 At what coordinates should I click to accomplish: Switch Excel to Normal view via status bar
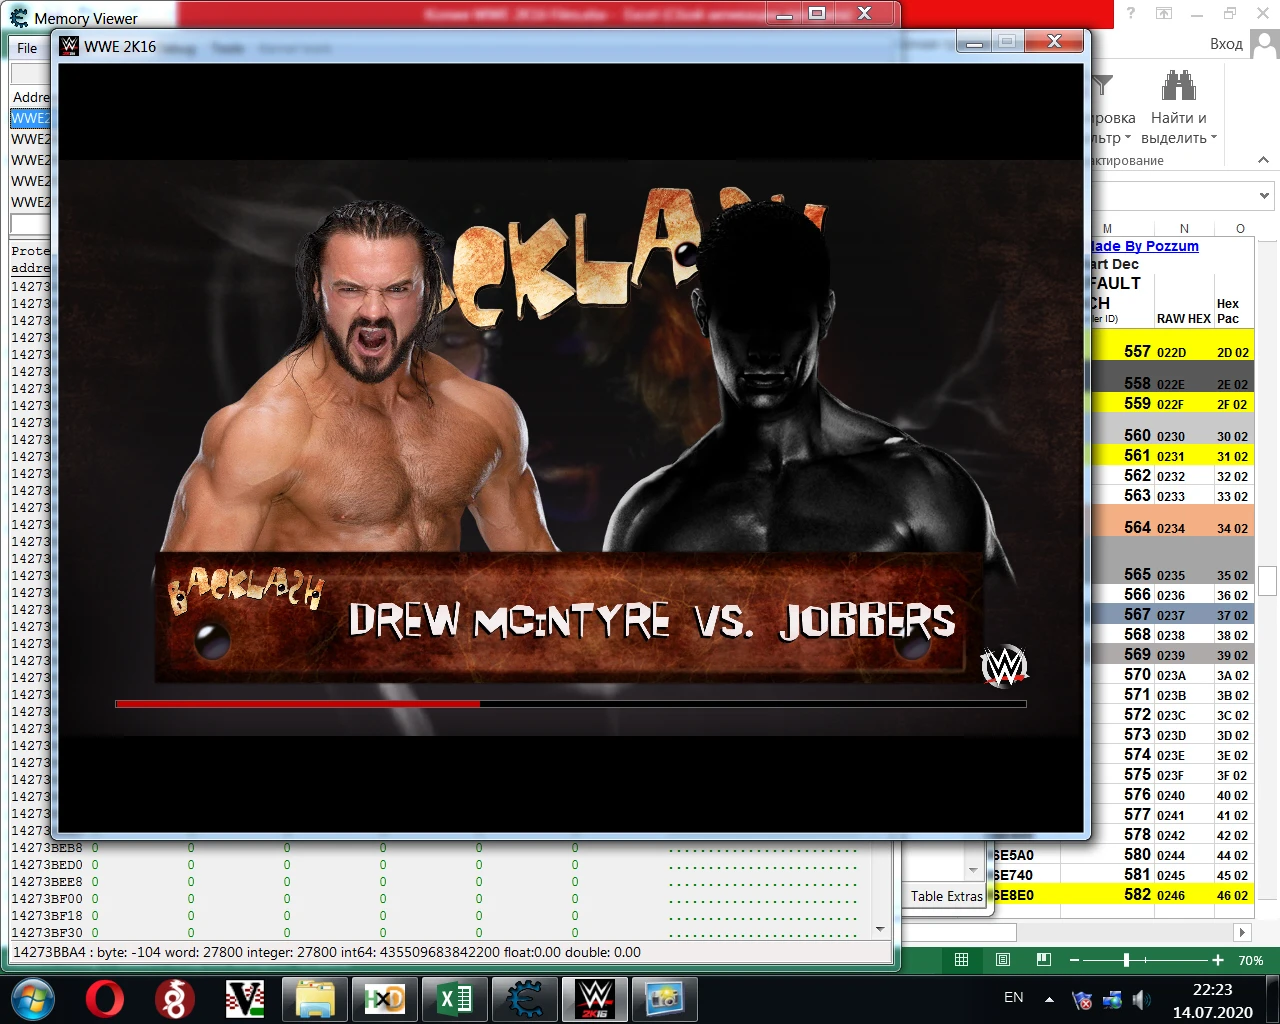pyautogui.click(x=960, y=959)
